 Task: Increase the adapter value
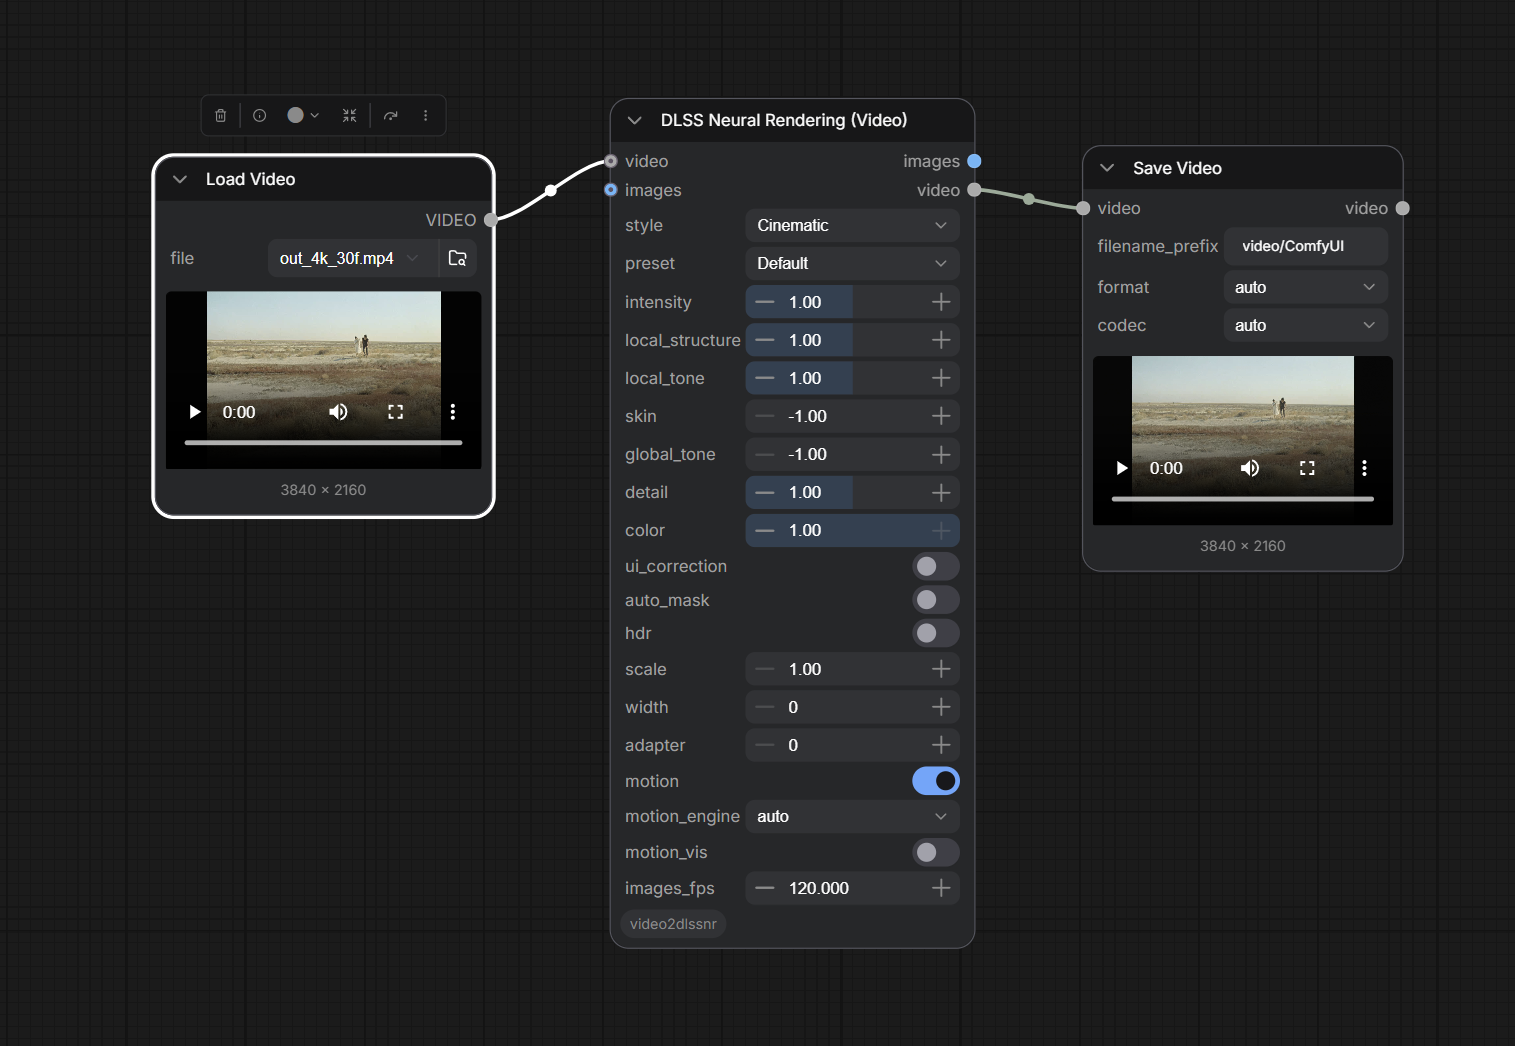[941, 745]
